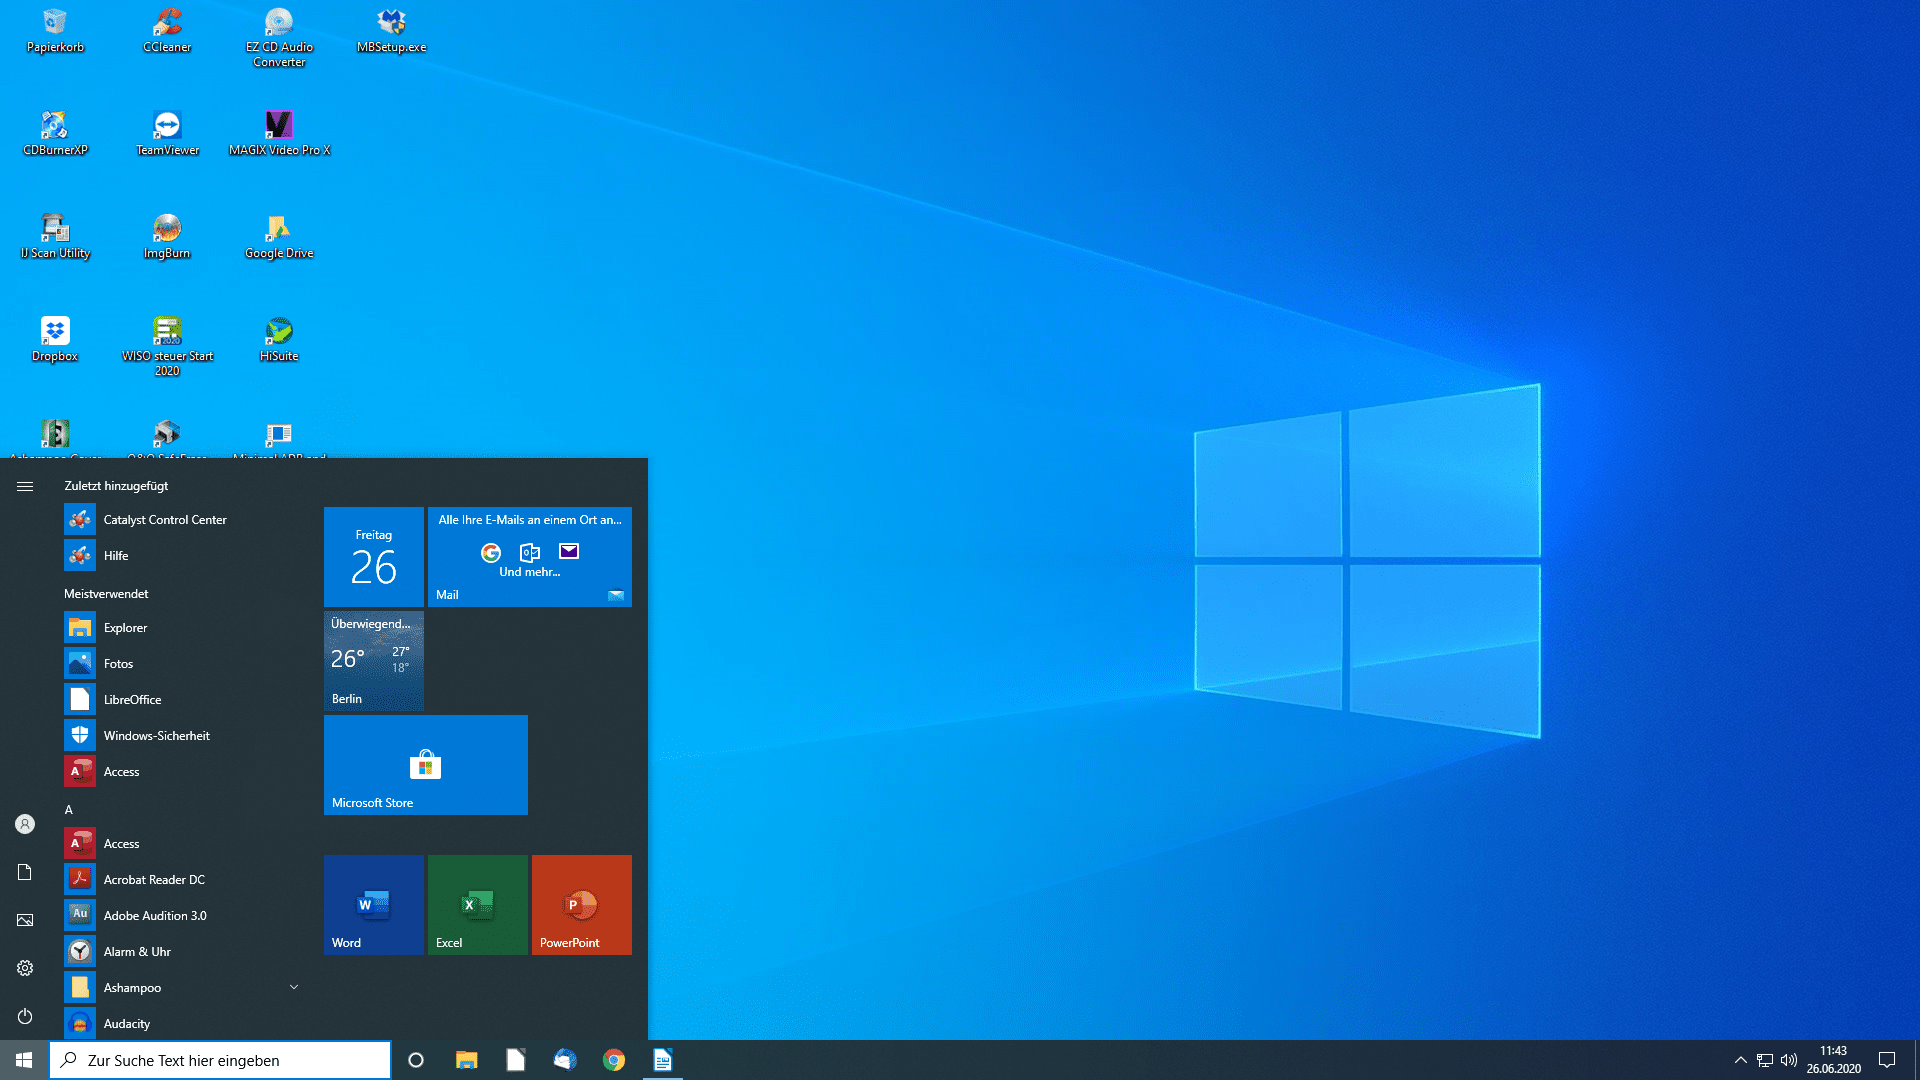The image size is (1920, 1080).
Task: Select the HiSuite desktop icon
Action: (x=279, y=339)
